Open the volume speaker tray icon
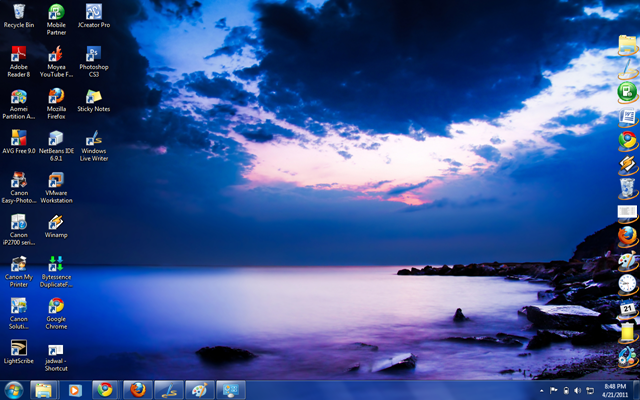Screen dimensions: 640x400 click(x=578, y=391)
